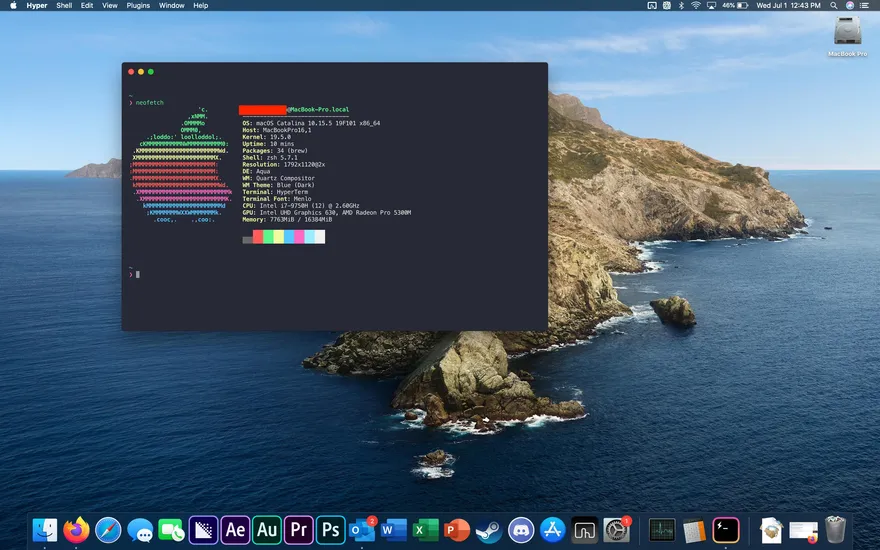Viewport: 880px width, 550px height.
Task: Click the 'Uptime: 10 mins' line
Action: (x=268, y=144)
